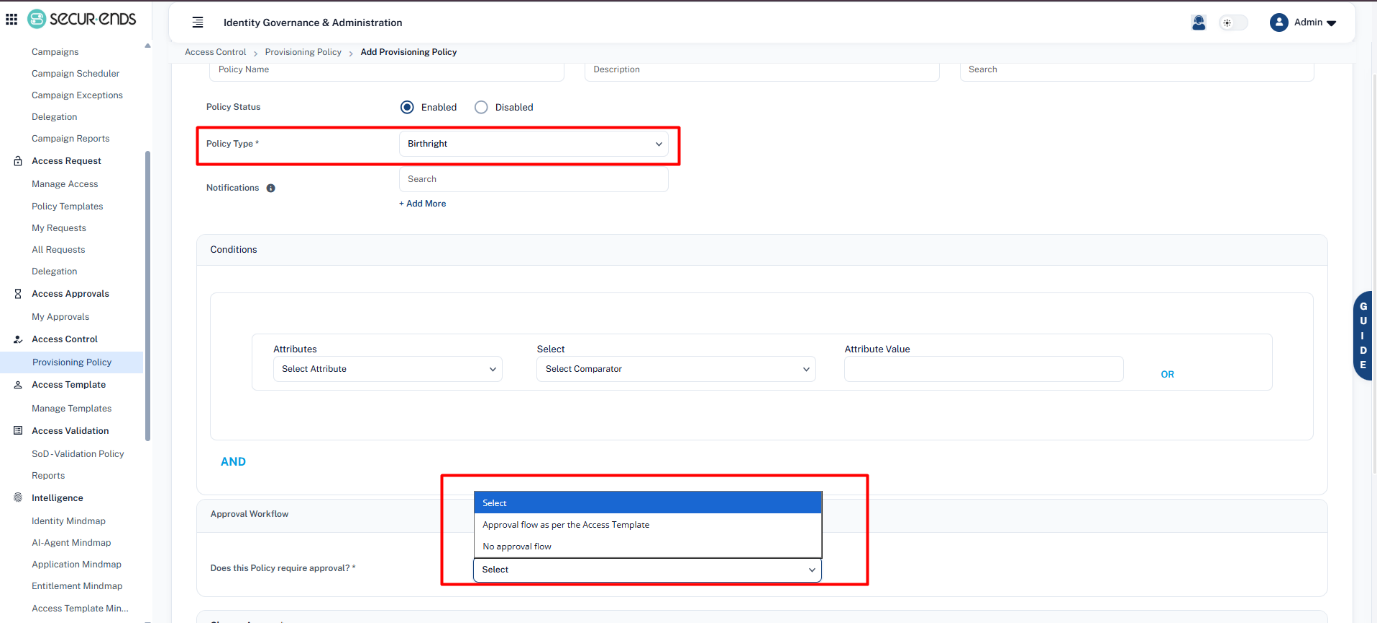Select the Disabled radio button
Image resolution: width=1378 pixels, height=624 pixels.
click(481, 107)
